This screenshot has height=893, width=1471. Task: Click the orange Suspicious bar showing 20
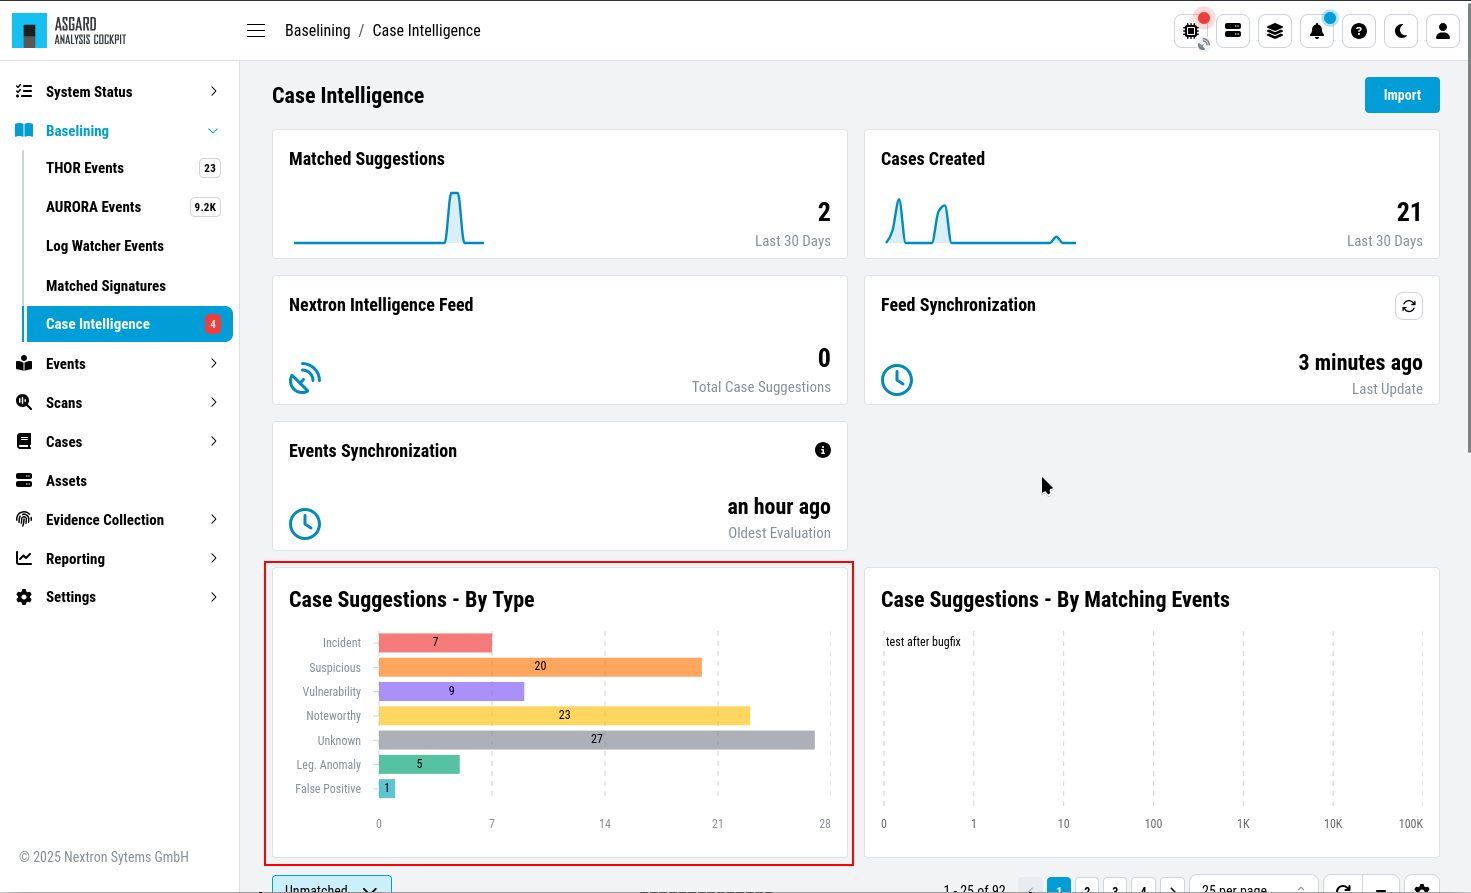pos(540,667)
